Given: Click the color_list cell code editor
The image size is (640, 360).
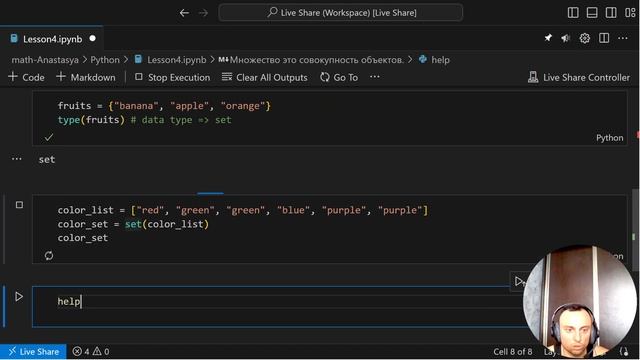Looking at the screenshot, I should click(329, 224).
